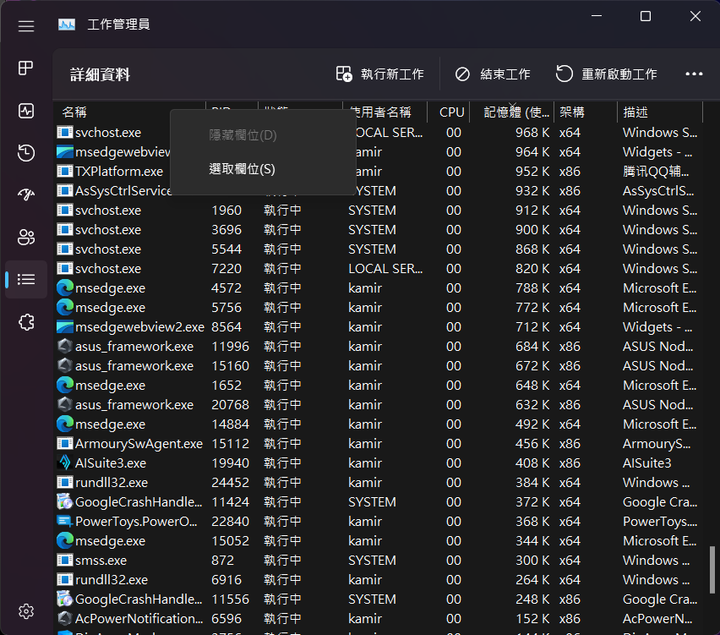Open the Services page puzzle icon
Image resolution: width=720 pixels, height=635 pixels.
click(26, 322)
